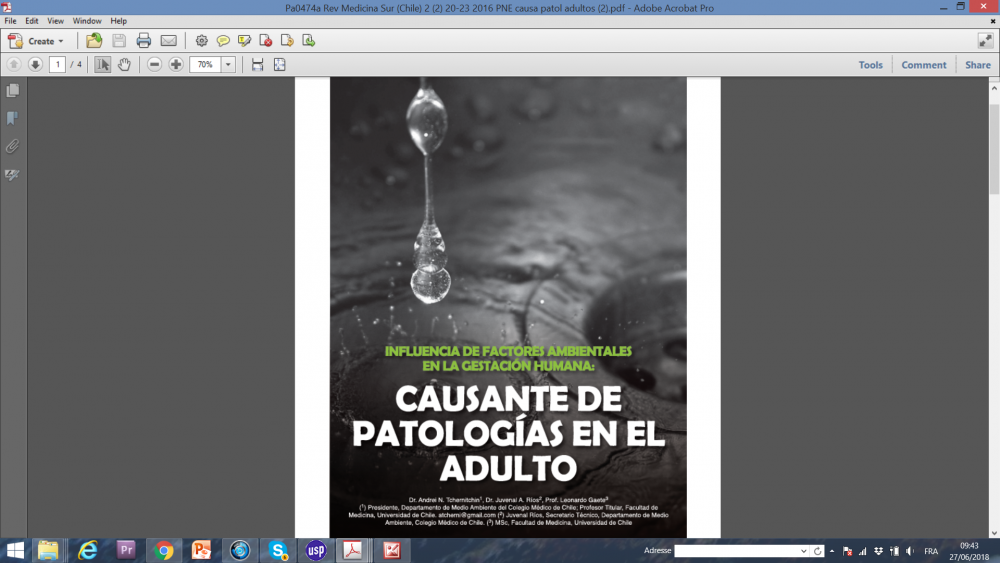Expand the Create dropdown
This screenshot has width=1000, height=563.
[61, 42]
